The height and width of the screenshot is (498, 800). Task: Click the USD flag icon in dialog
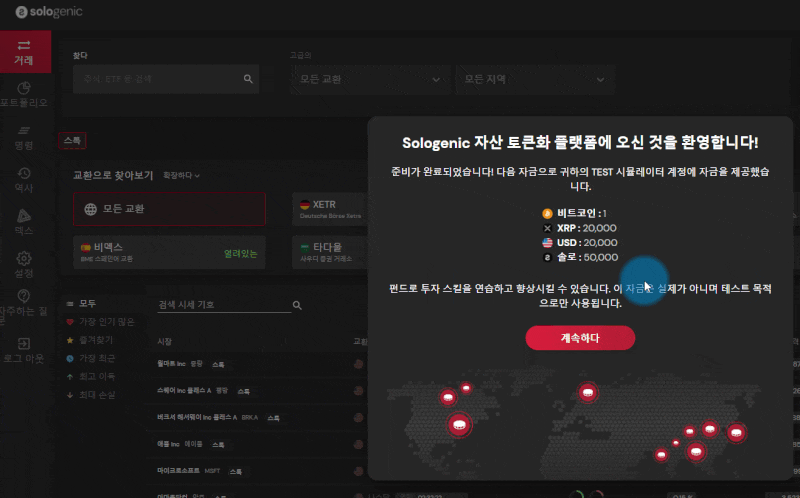(547, 242)
